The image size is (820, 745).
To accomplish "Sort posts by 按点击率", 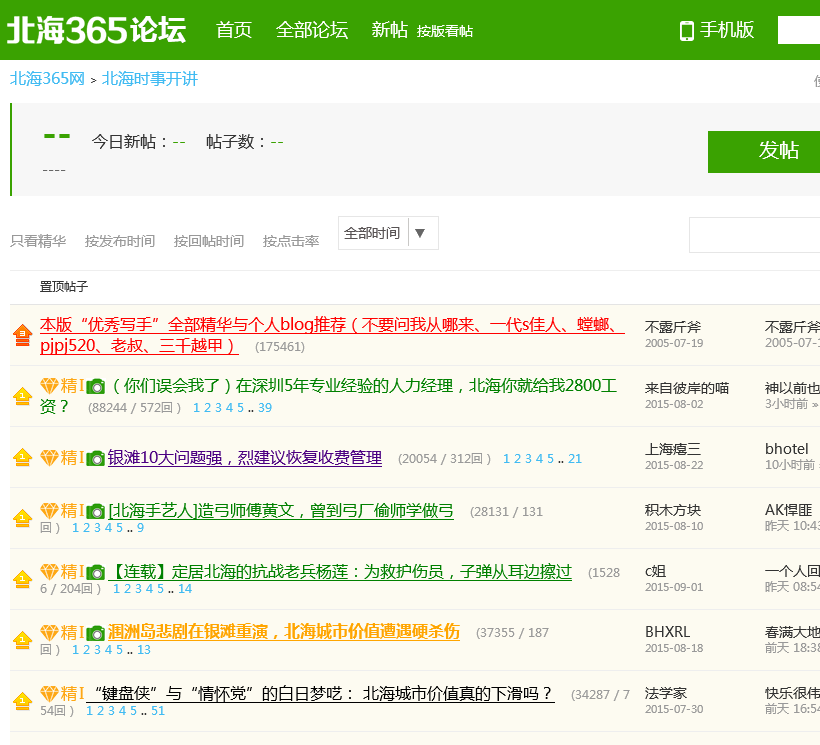I will [x=291, y=241].
